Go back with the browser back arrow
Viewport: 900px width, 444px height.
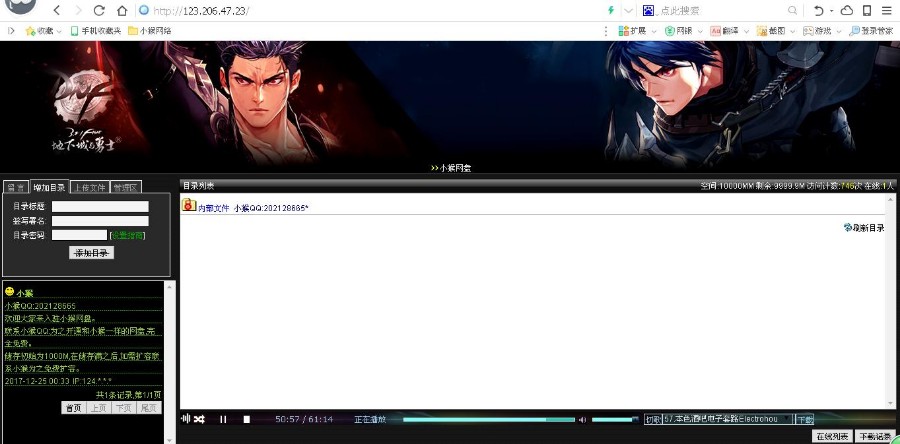tap(56, 10)
